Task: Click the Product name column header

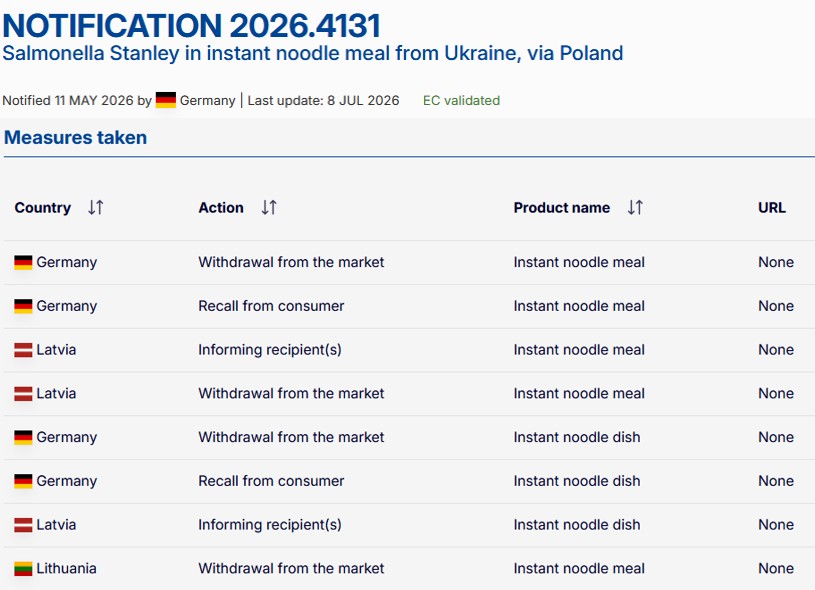Action: (562, 207)
